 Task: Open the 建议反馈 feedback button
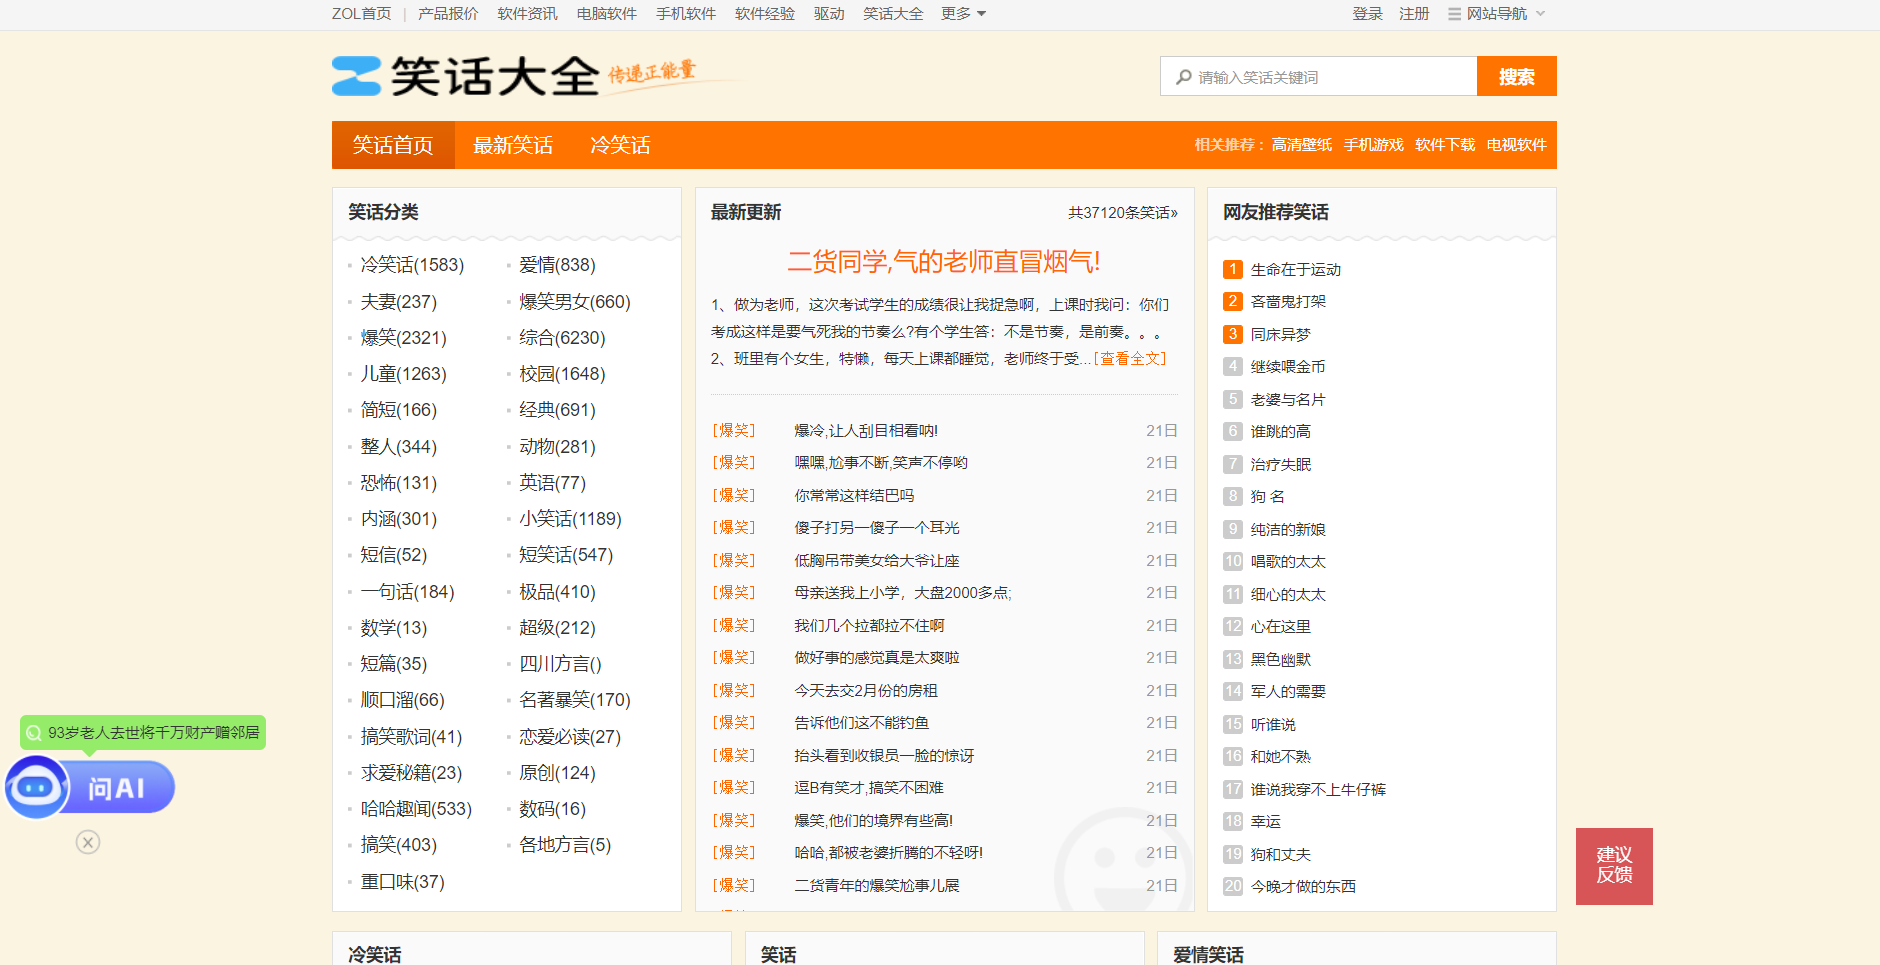(x=1613, y=865)
